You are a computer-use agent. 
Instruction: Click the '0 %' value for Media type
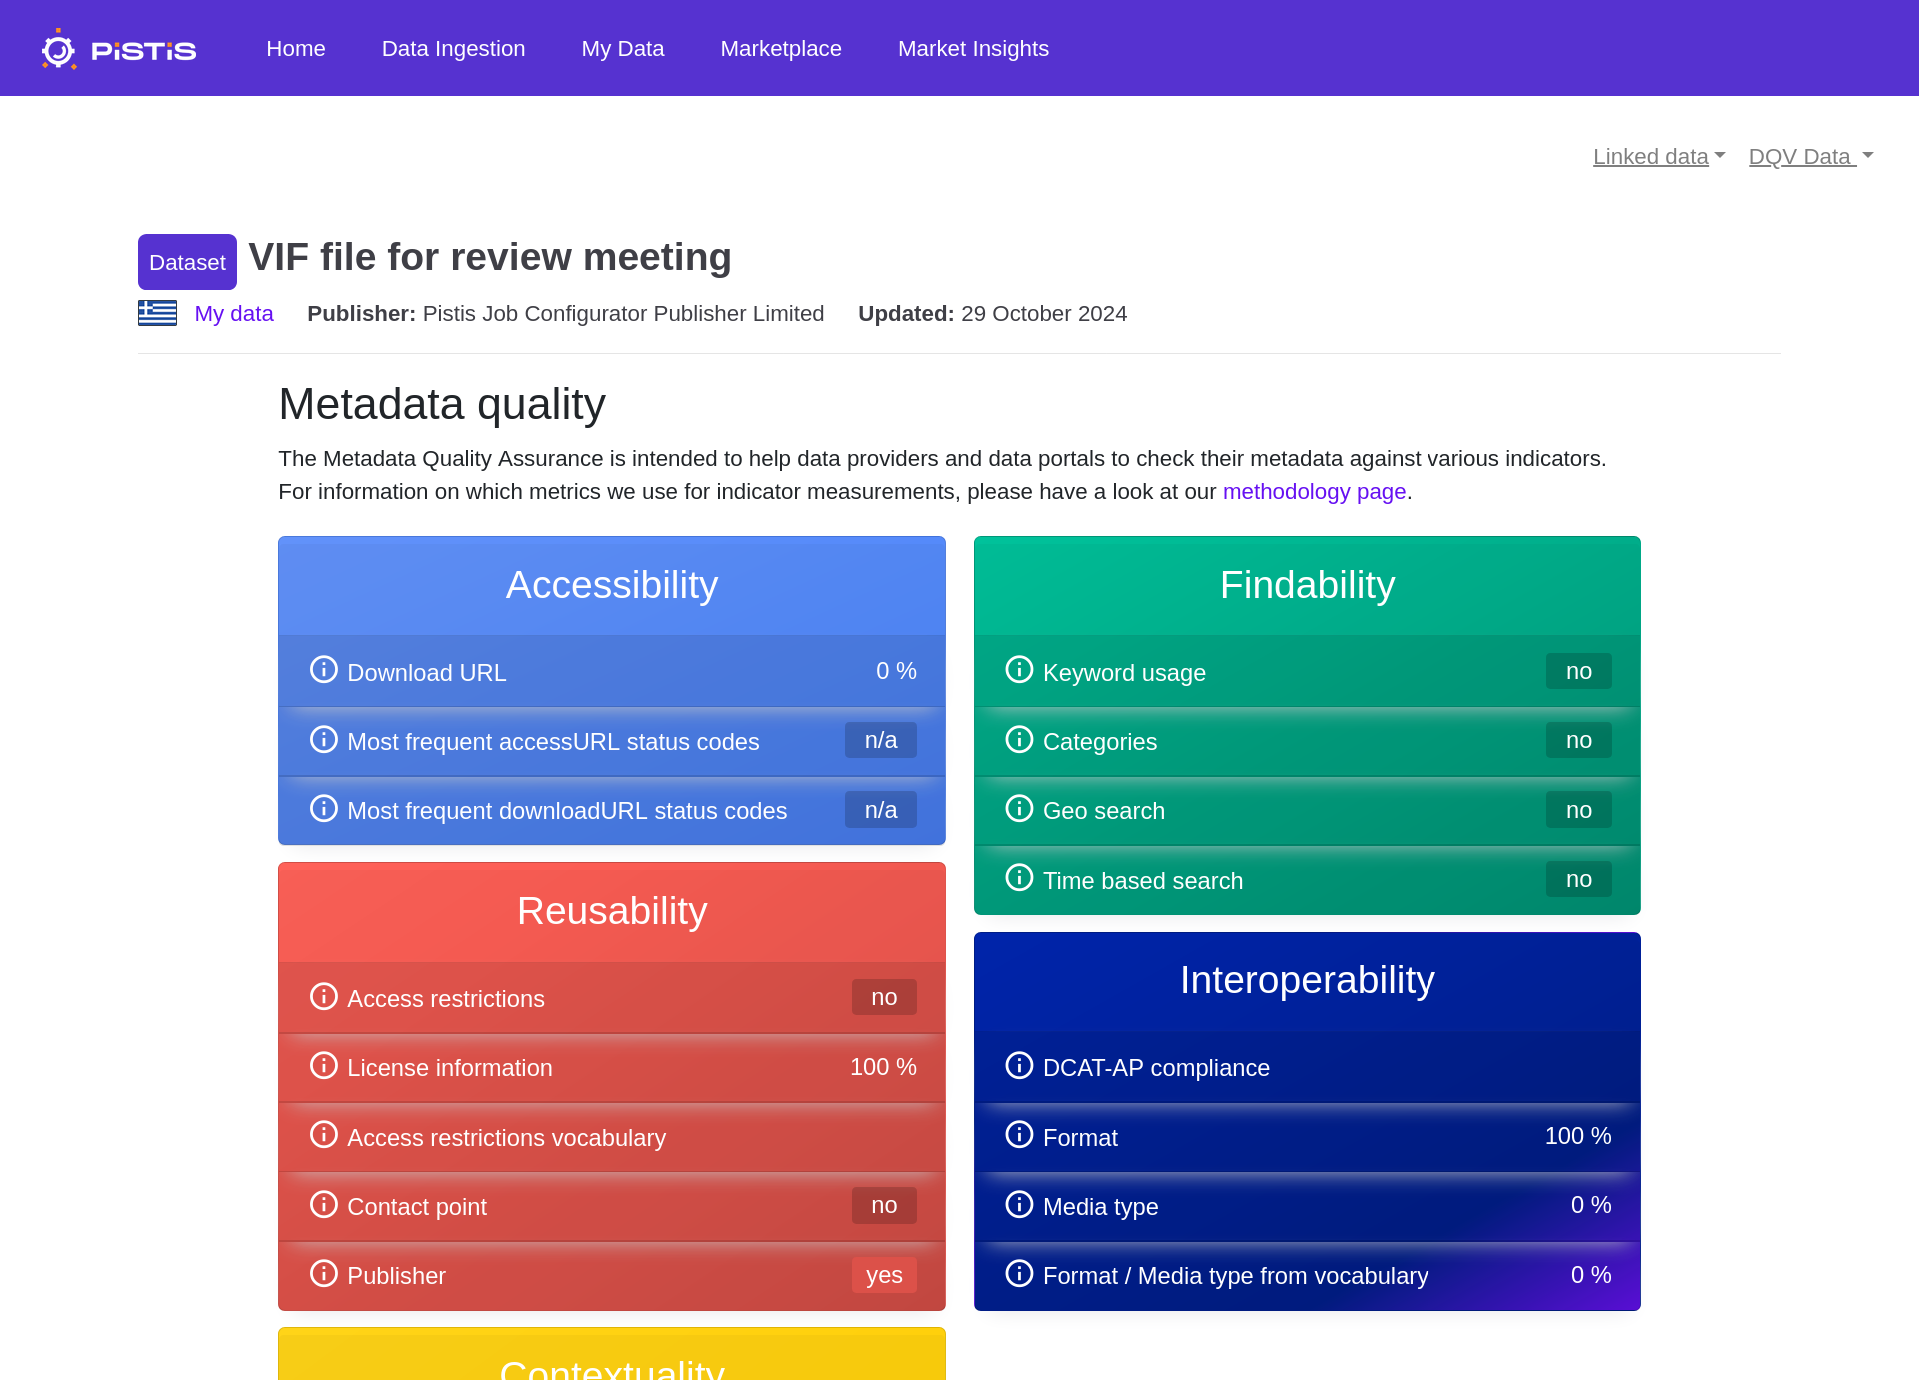(1591, 1205)
